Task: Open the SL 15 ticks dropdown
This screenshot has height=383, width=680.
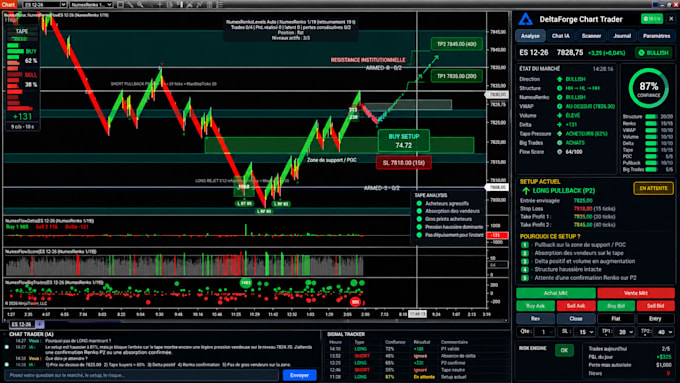Action: 585,332
